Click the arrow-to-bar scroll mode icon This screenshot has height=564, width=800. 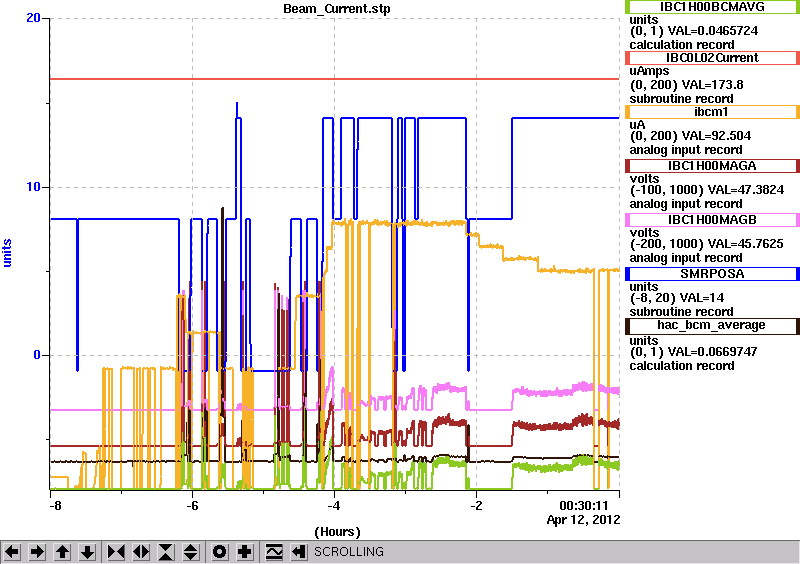point(299,552)
